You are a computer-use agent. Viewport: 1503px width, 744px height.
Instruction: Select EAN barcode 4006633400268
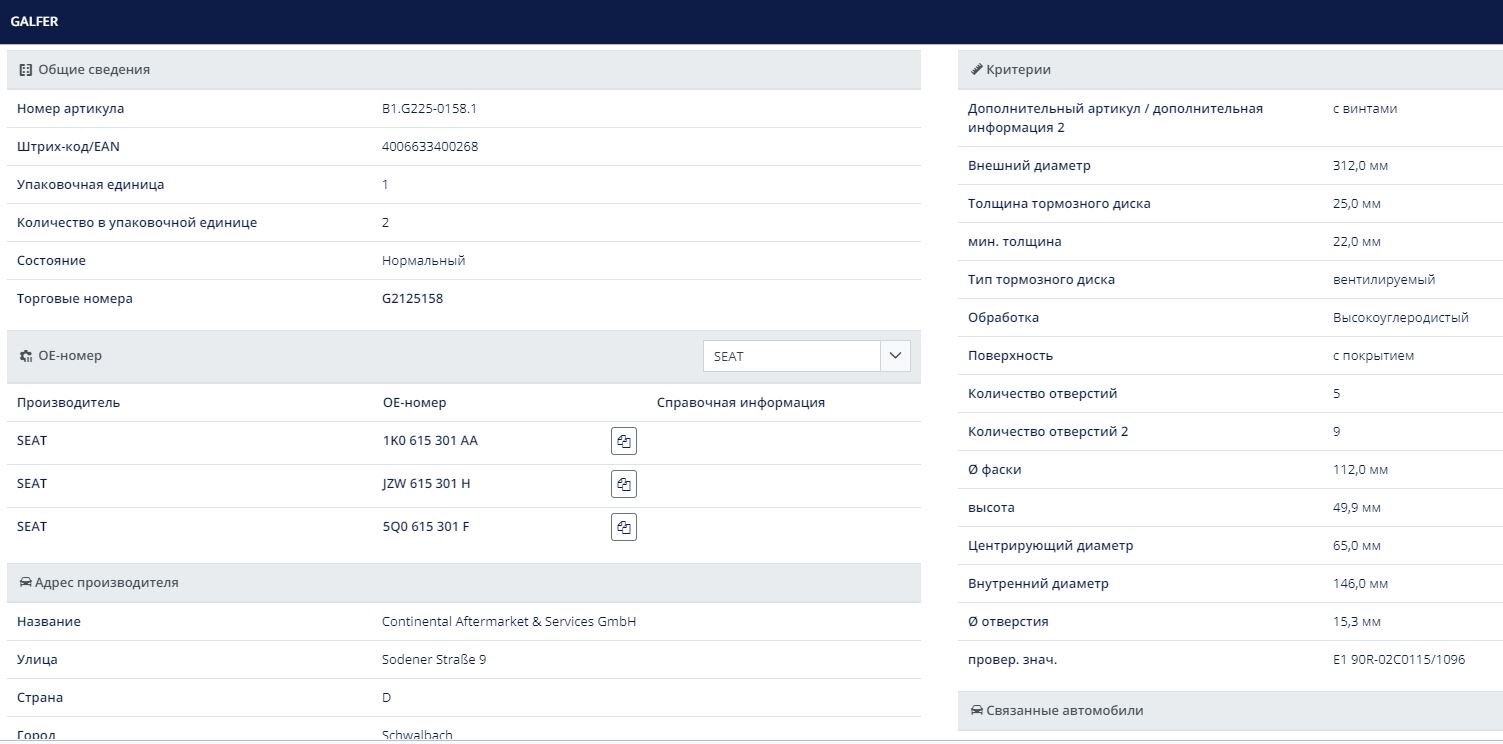point(430,146)
